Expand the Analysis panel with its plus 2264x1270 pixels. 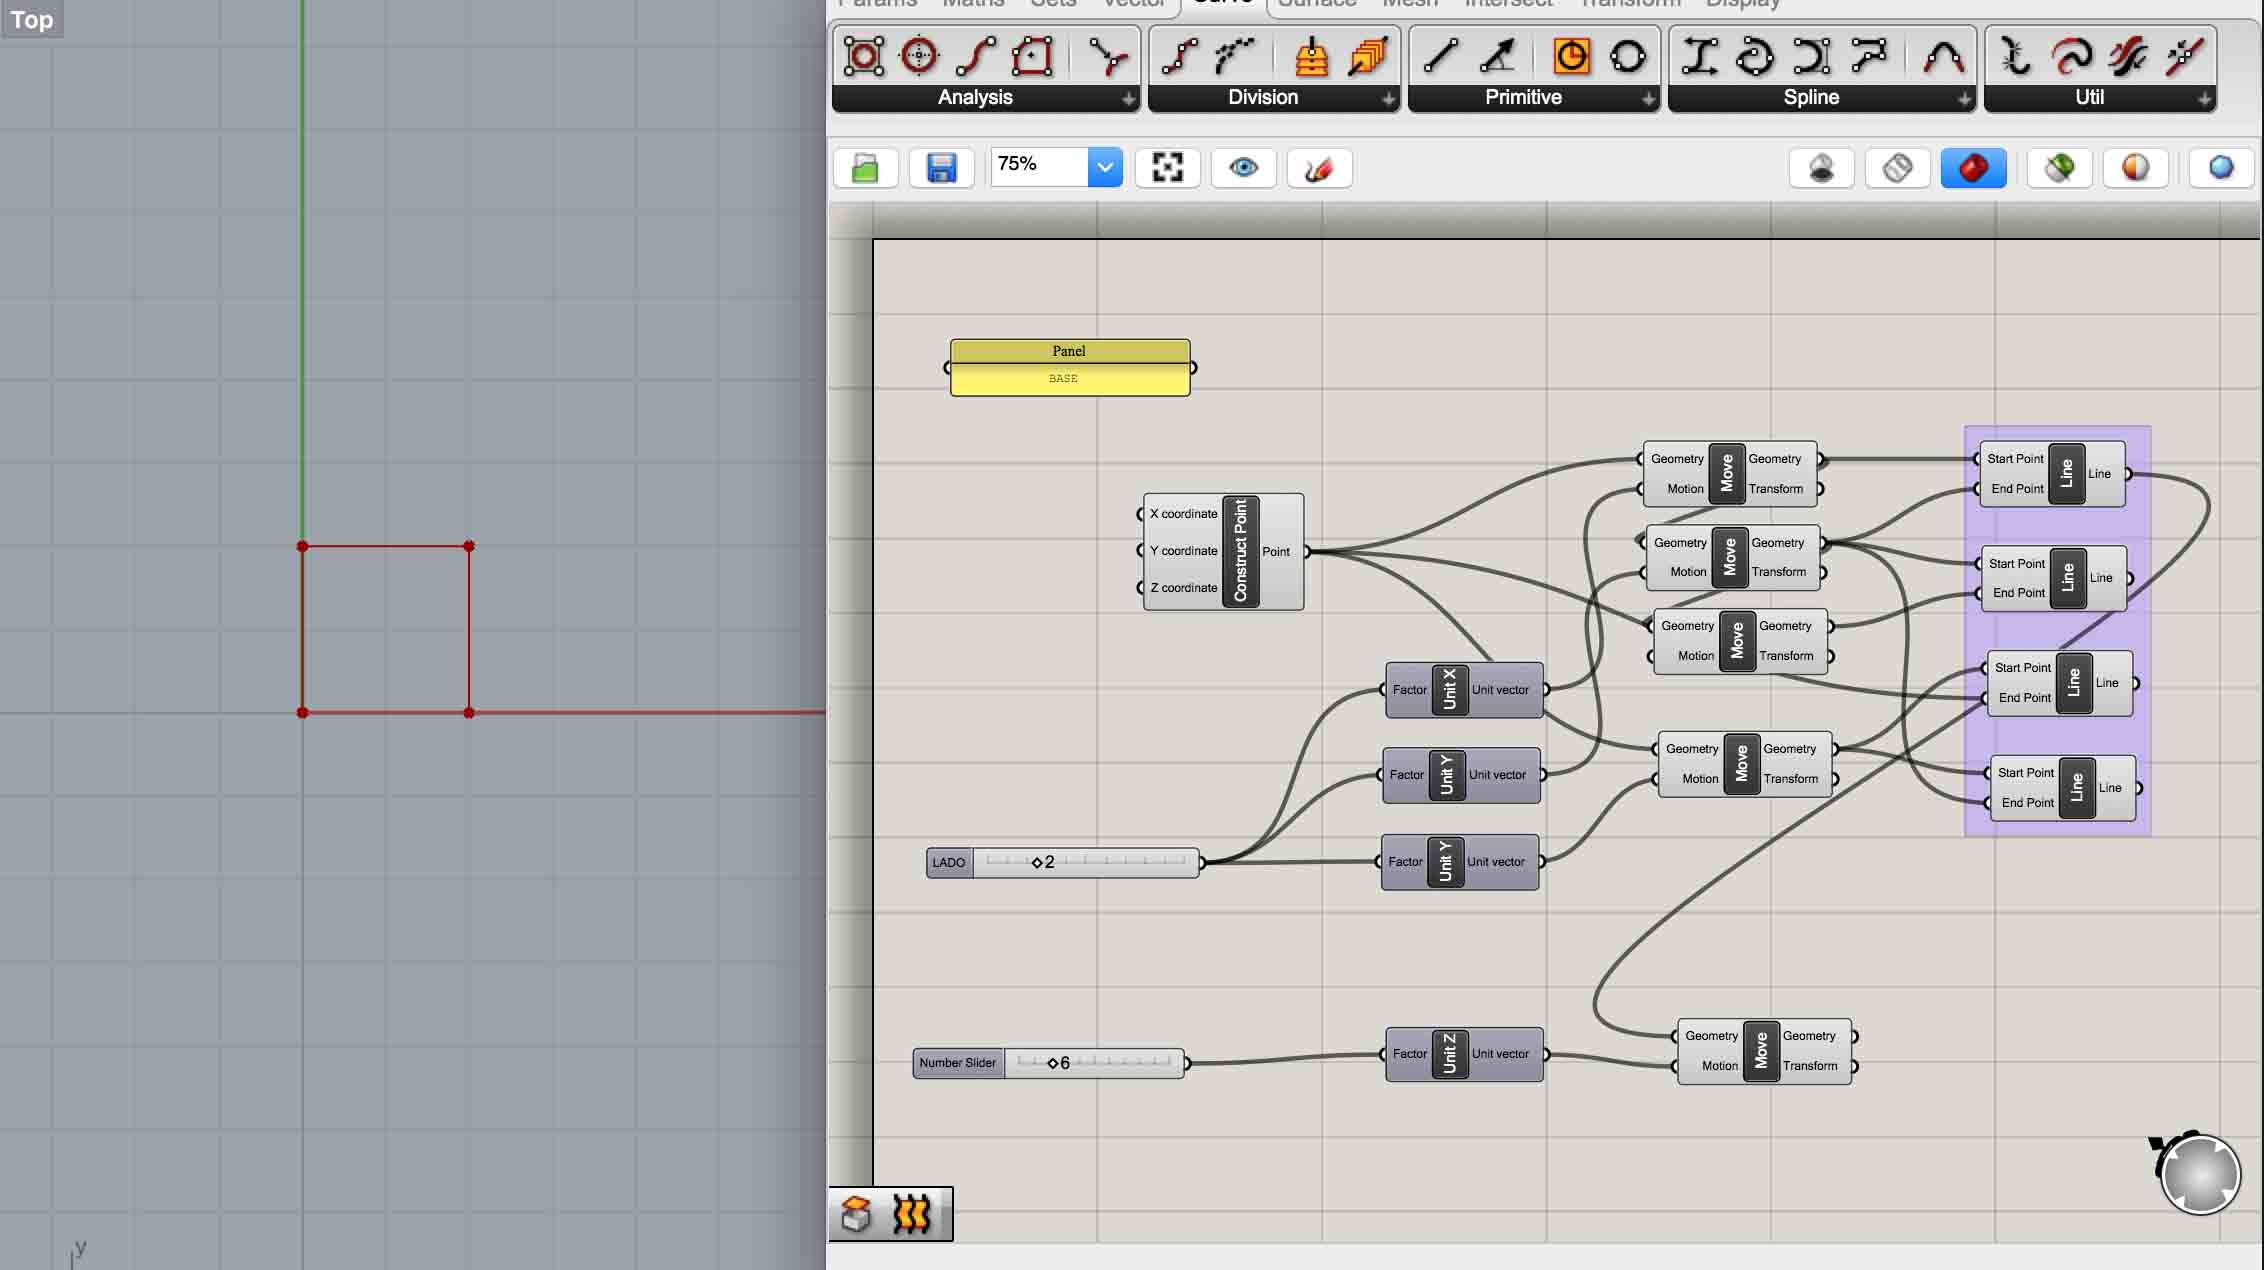point(1128,99)
